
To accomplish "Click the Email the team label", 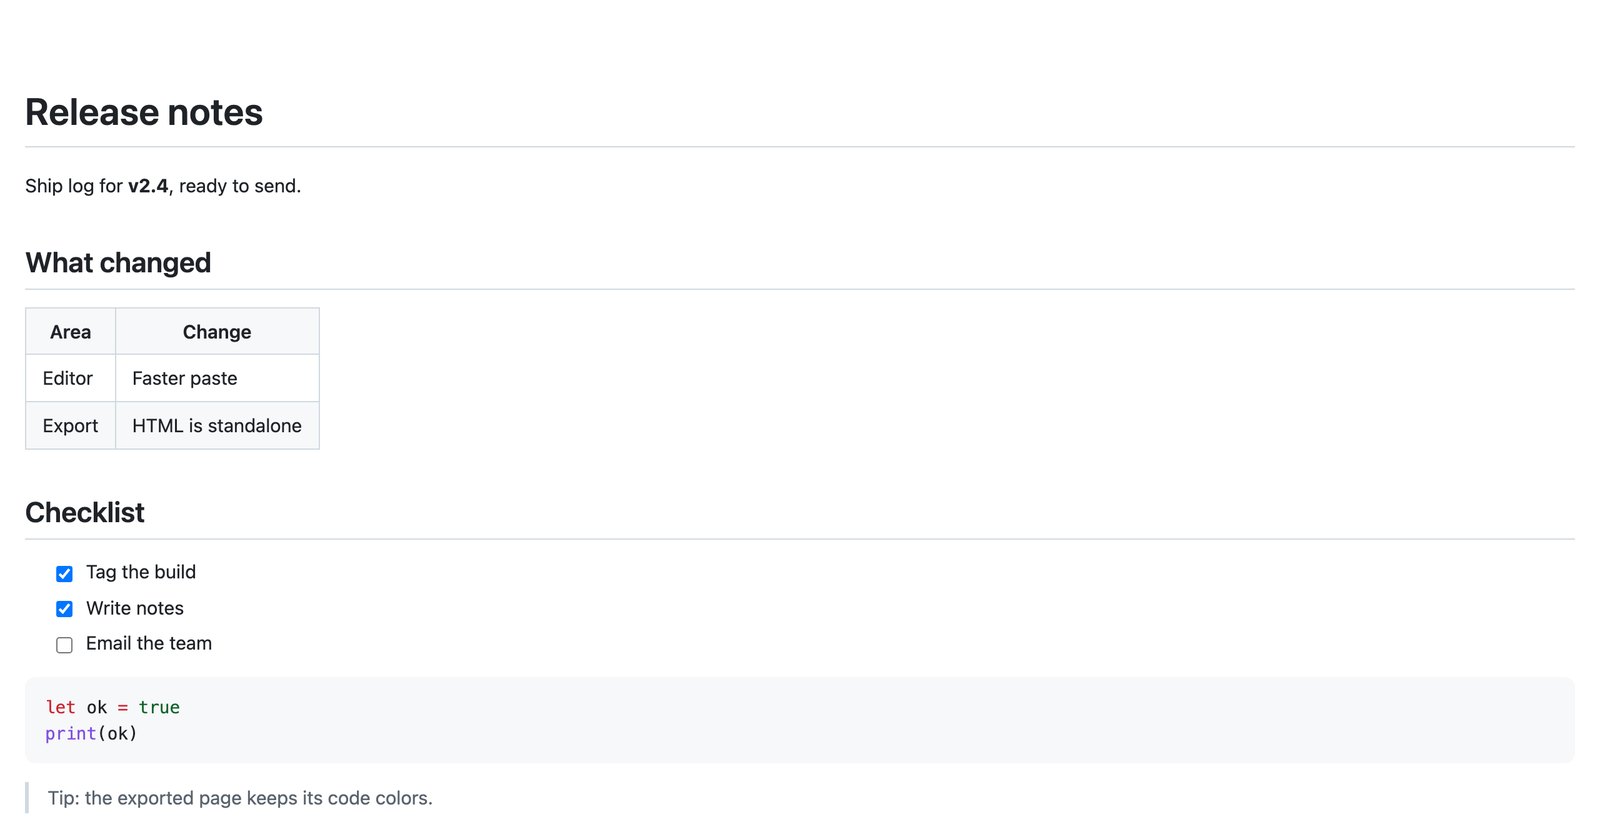I will click(x=149, y=644).
